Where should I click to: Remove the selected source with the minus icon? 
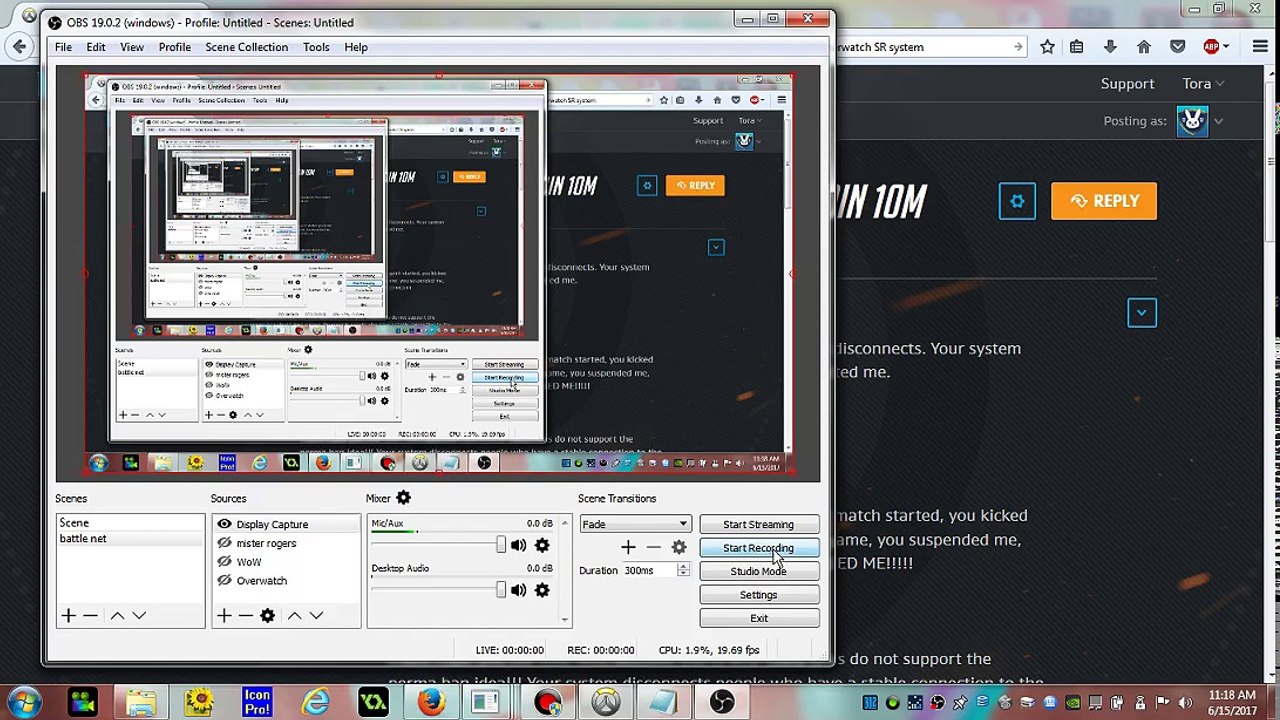tap(245, 616)
